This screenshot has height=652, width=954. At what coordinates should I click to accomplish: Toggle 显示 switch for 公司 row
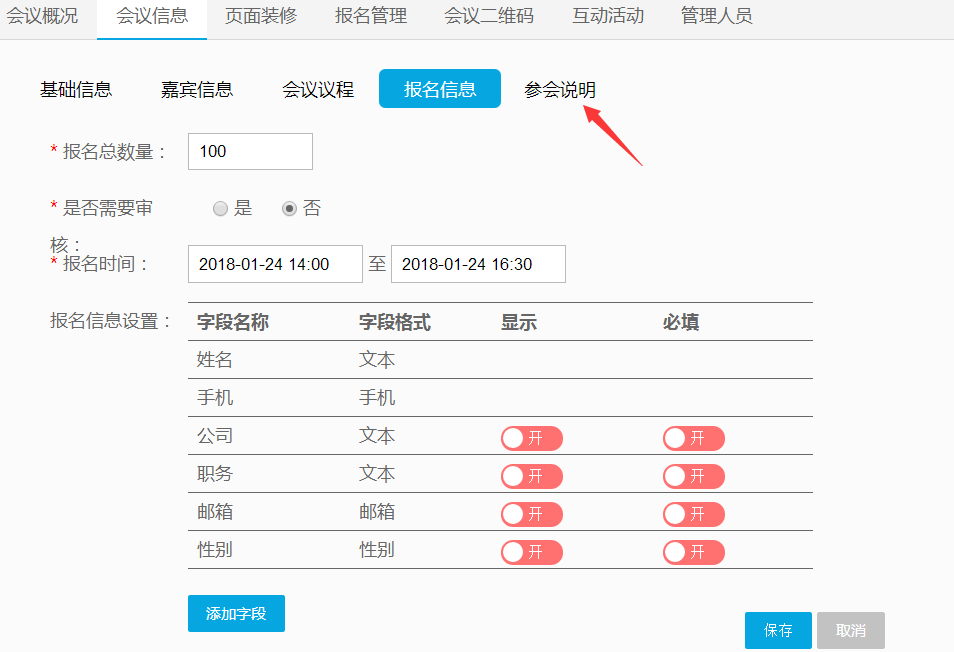pos(532,439)
